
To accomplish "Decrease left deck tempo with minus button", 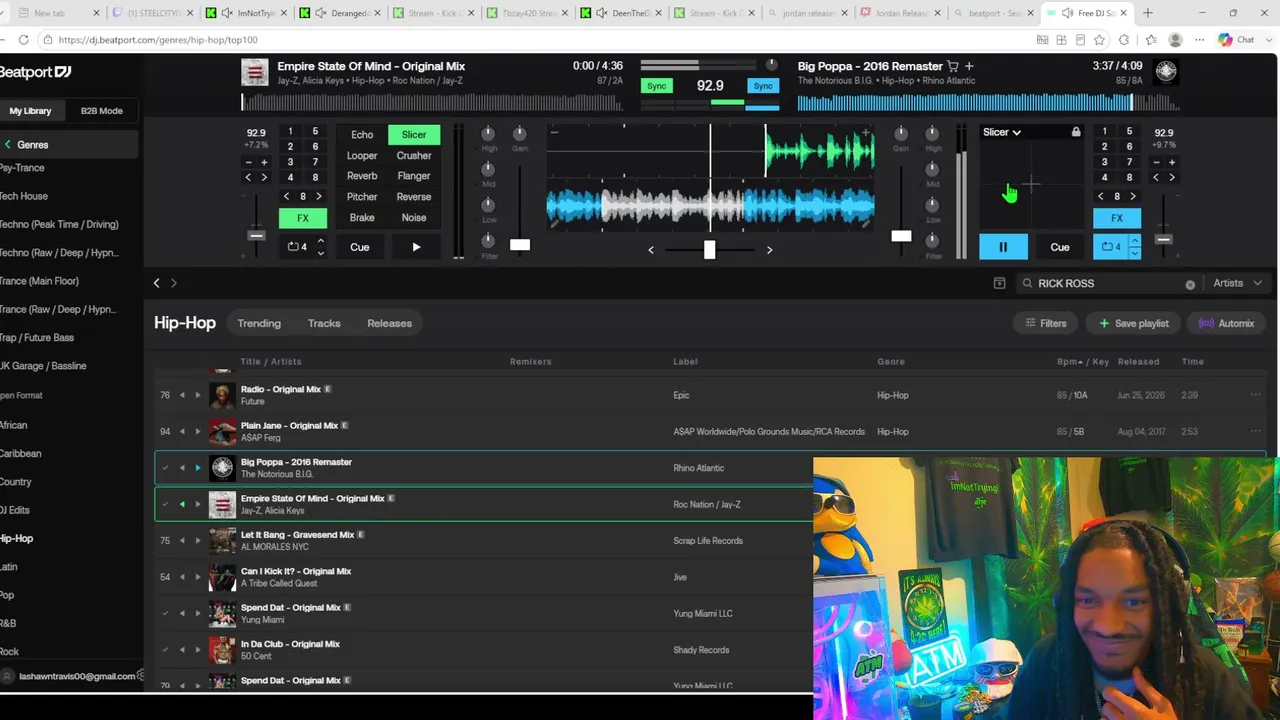I will tap(248, 162).
